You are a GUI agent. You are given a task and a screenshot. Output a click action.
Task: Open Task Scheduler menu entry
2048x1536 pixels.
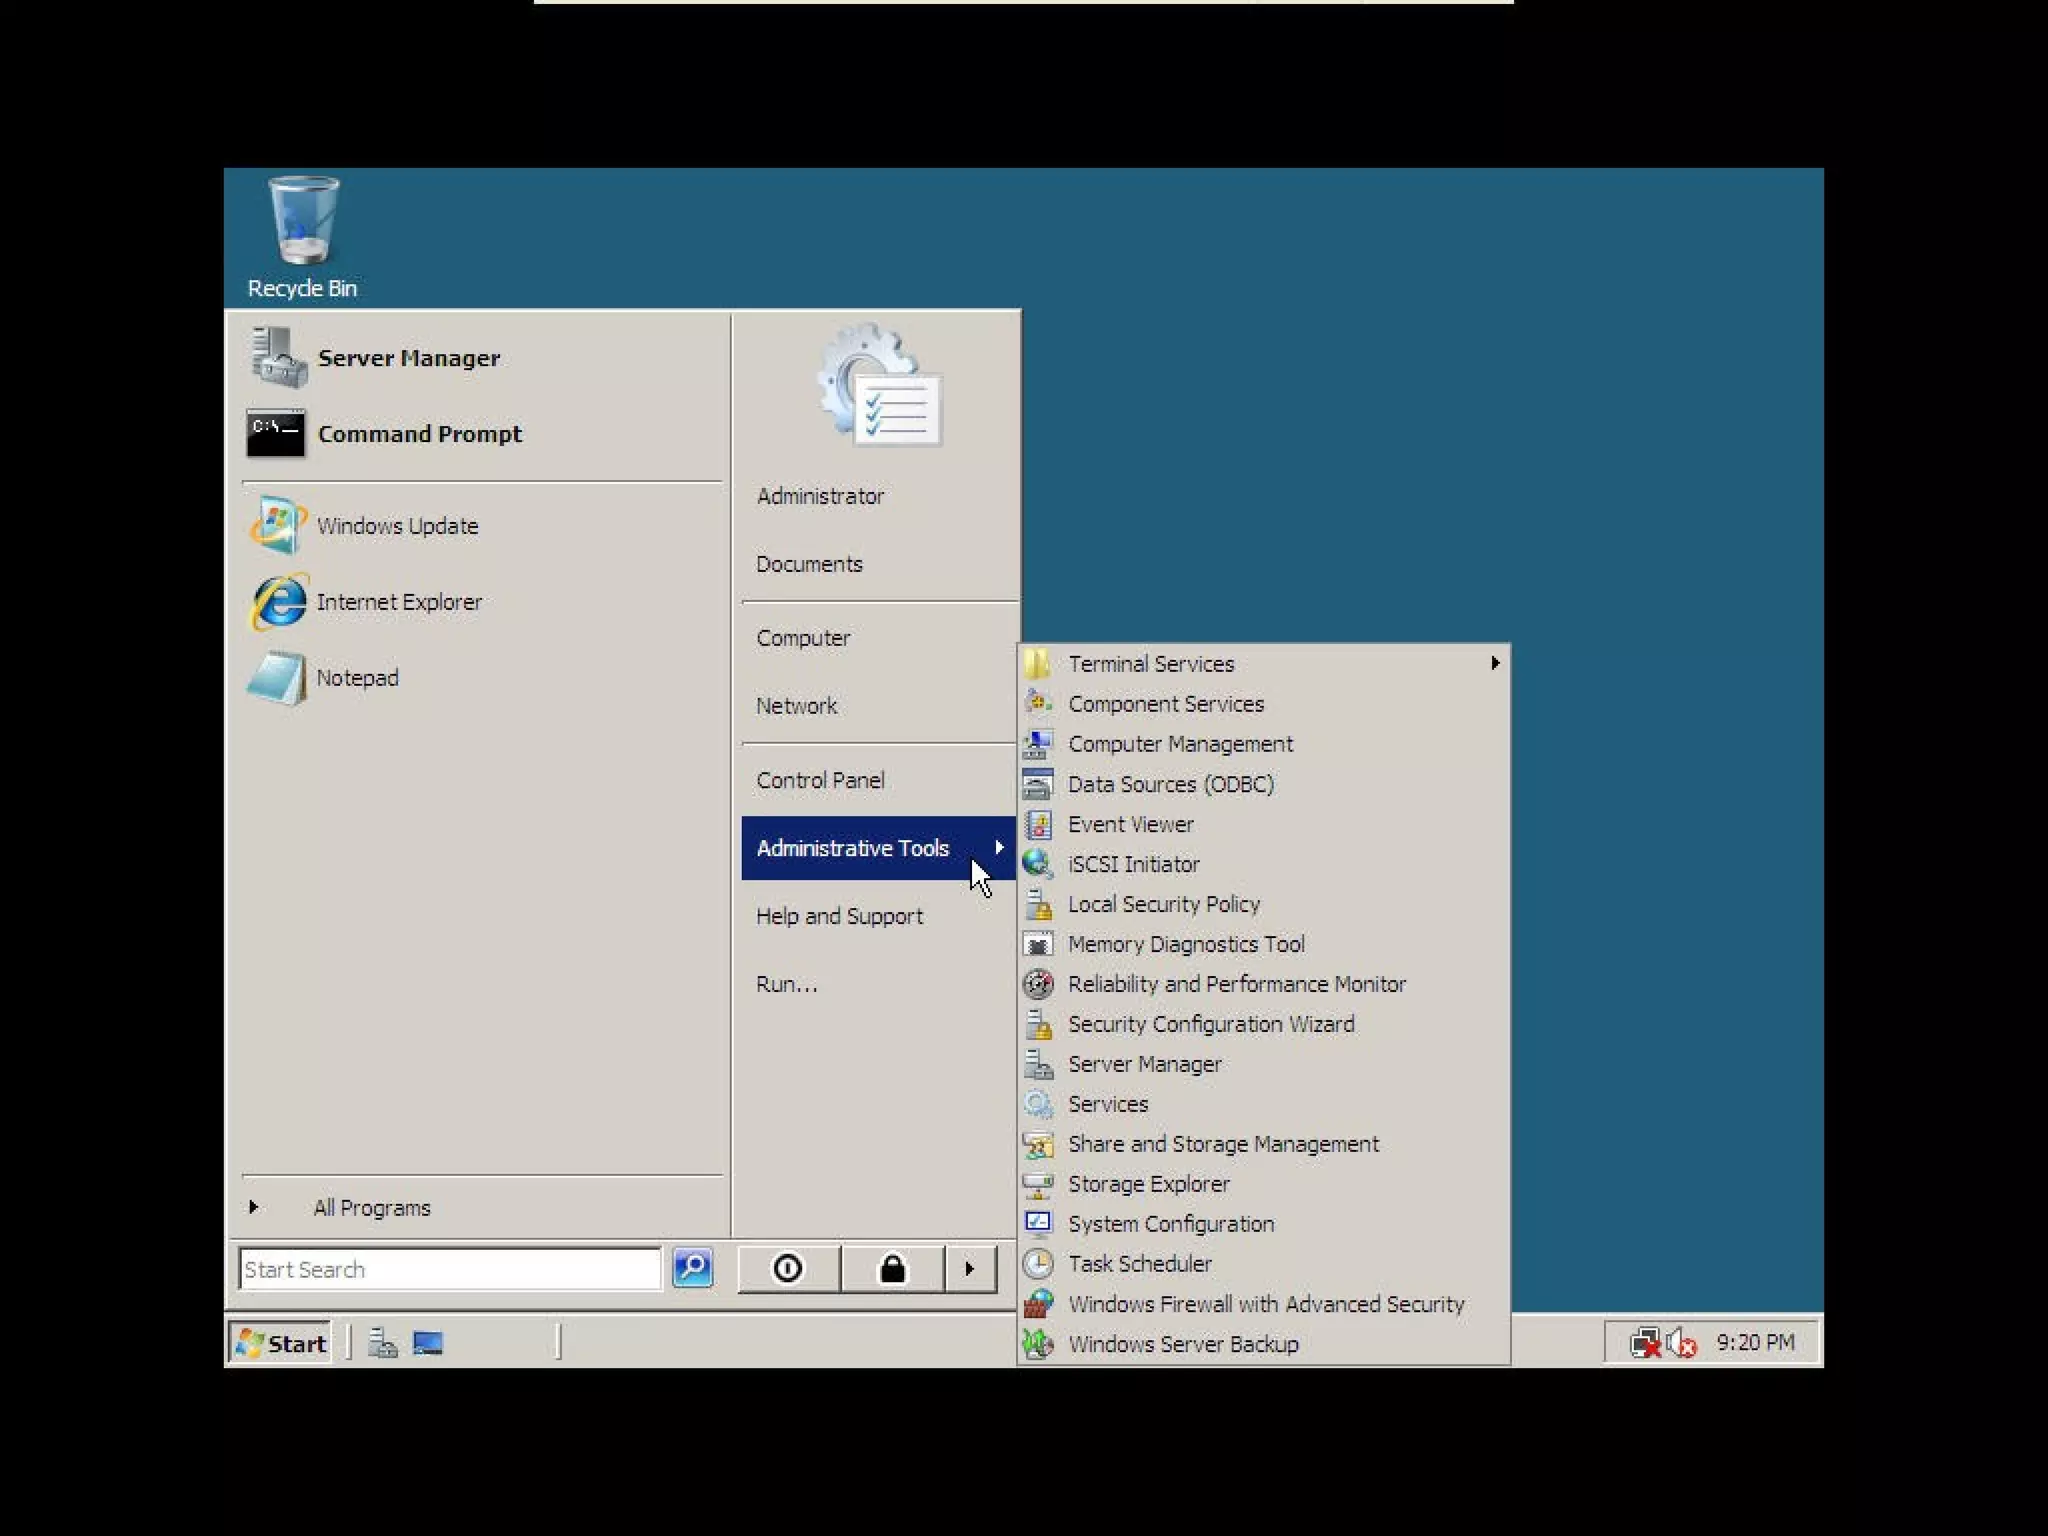1139,1264
